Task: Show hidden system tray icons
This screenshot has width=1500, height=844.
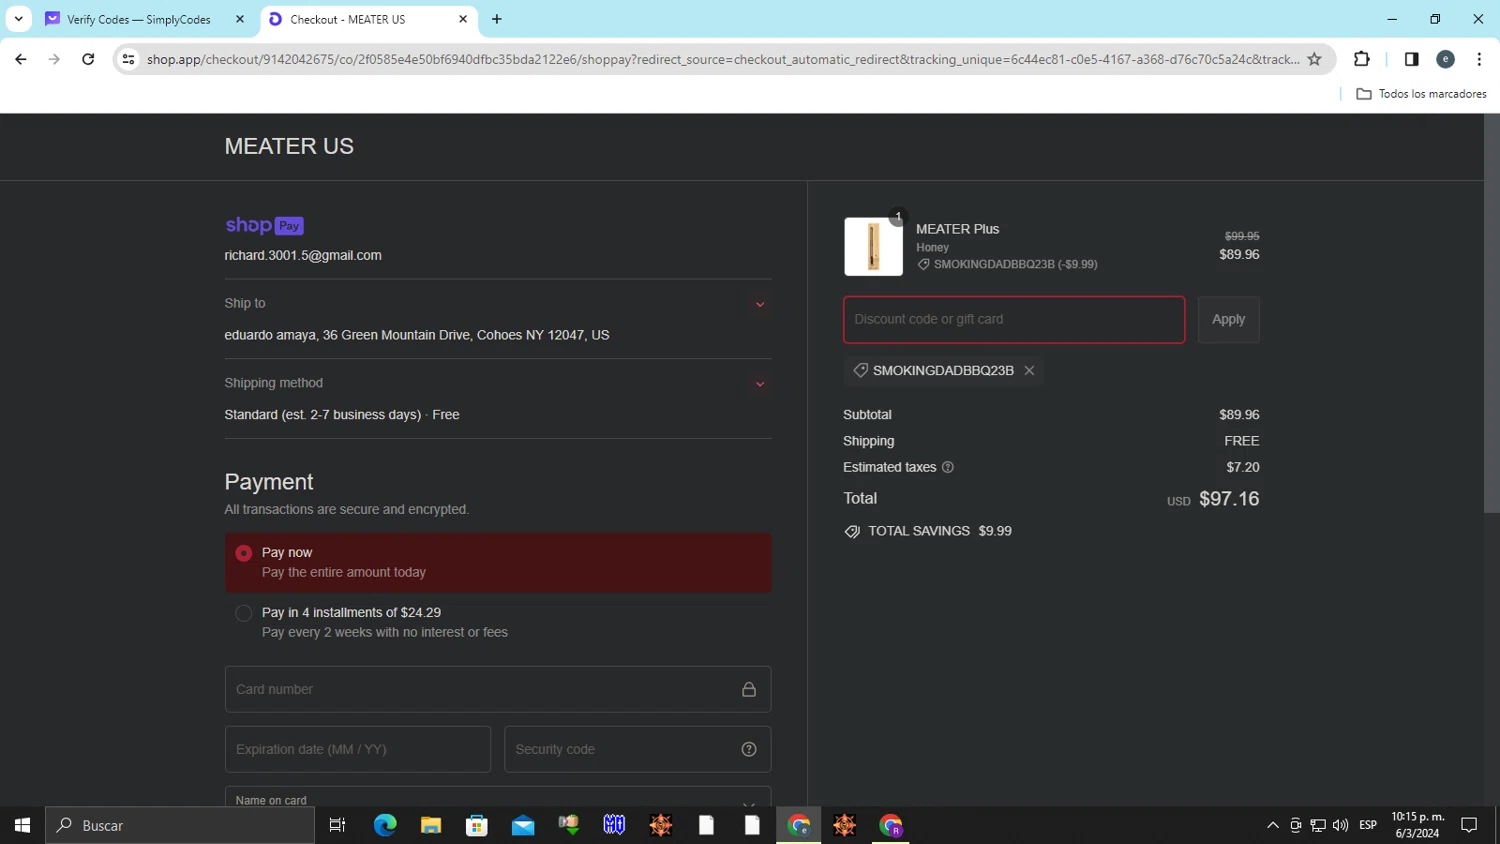Action: (1273, 825)
